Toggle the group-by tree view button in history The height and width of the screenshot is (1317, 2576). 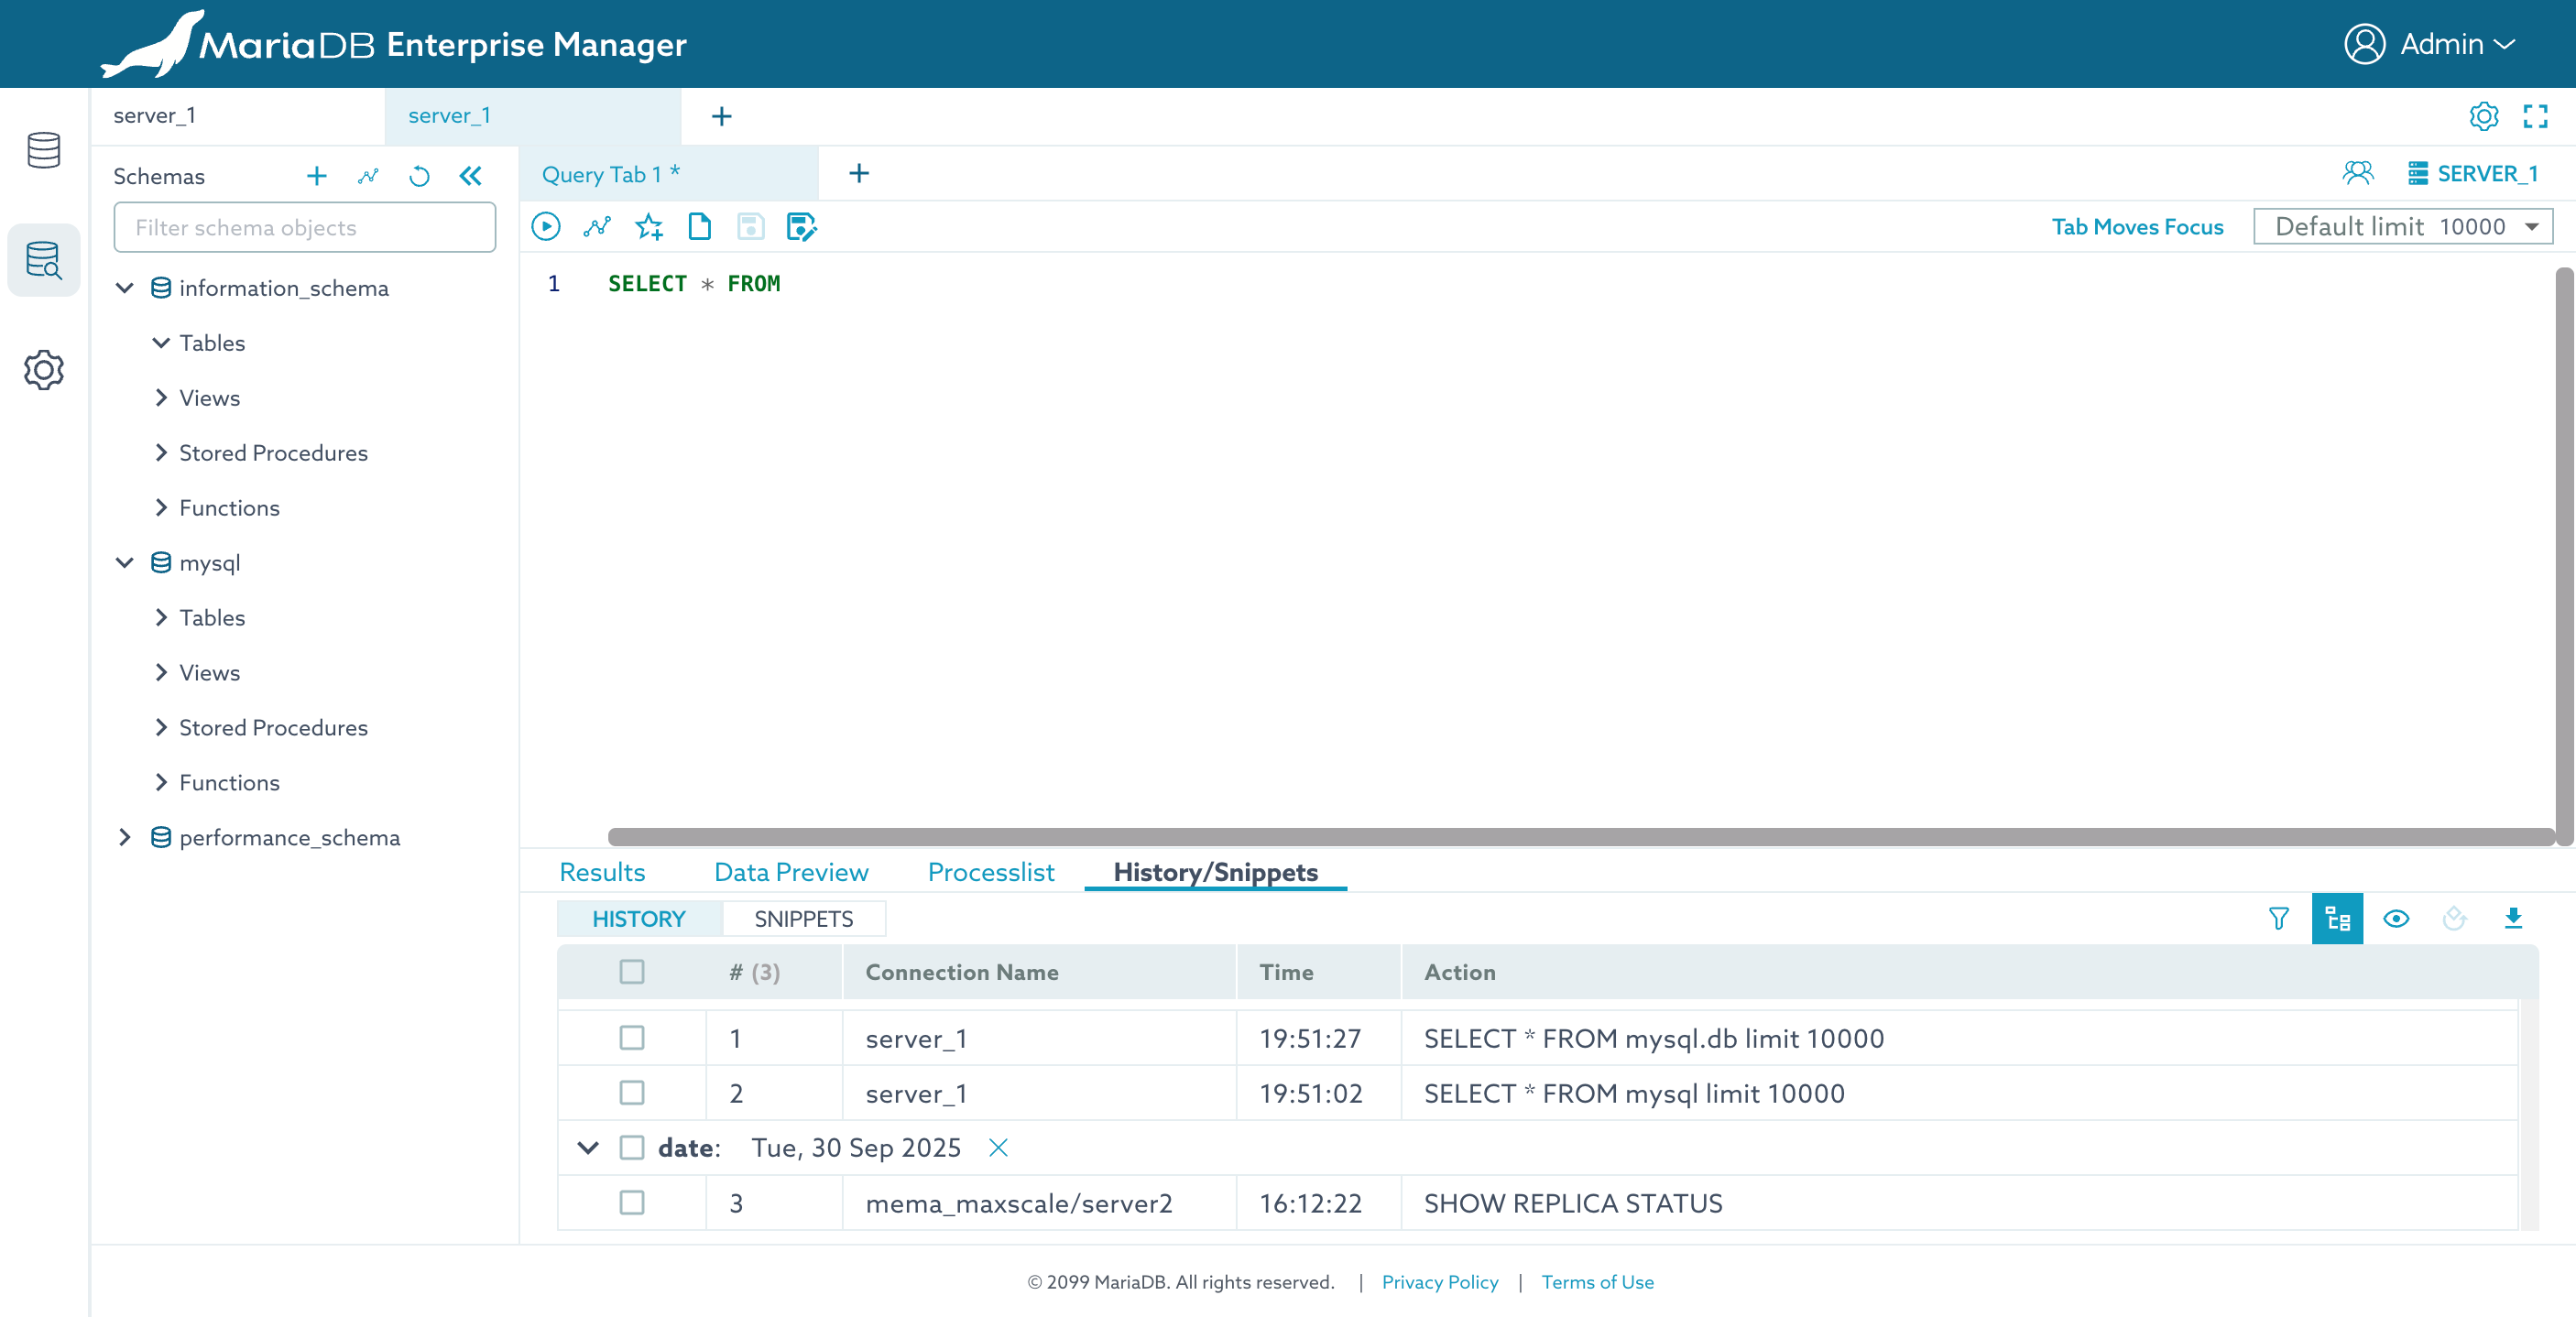tap(2337, 918)
